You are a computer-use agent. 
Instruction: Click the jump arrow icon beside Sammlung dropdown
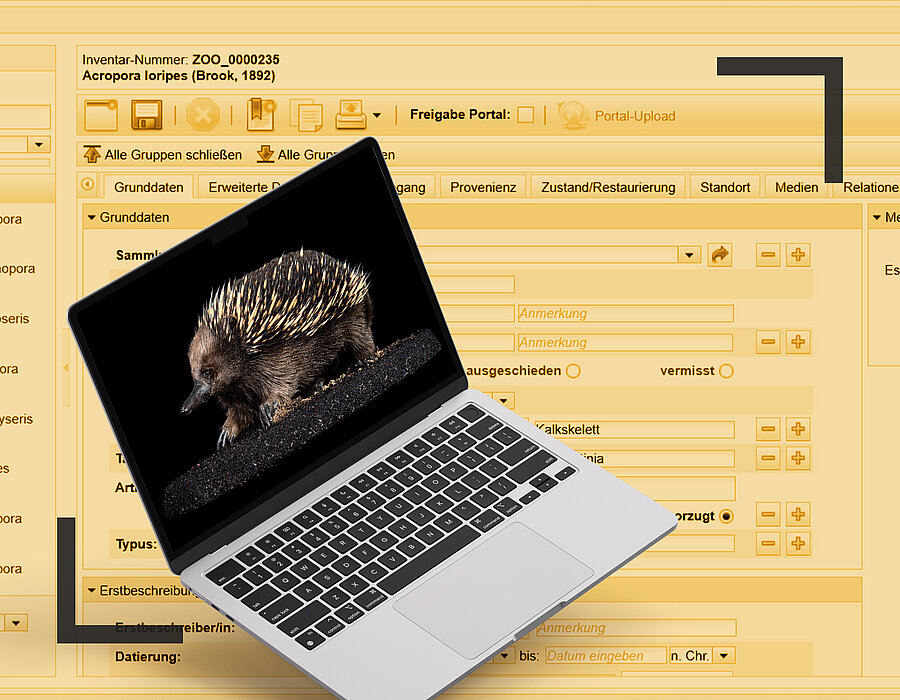click(x=720, y=255)
